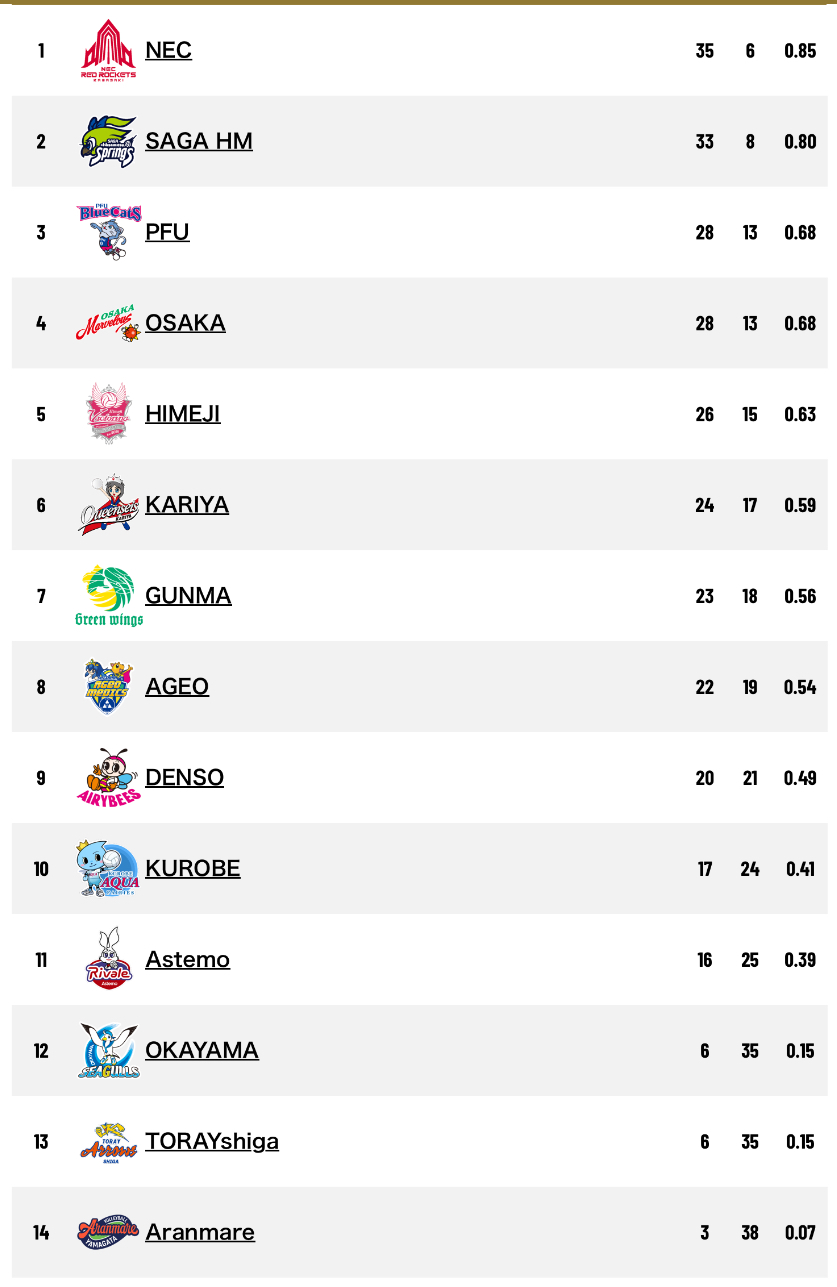
Task: Open the TORAYshiga team link
Action: (x=212, y=1141)
